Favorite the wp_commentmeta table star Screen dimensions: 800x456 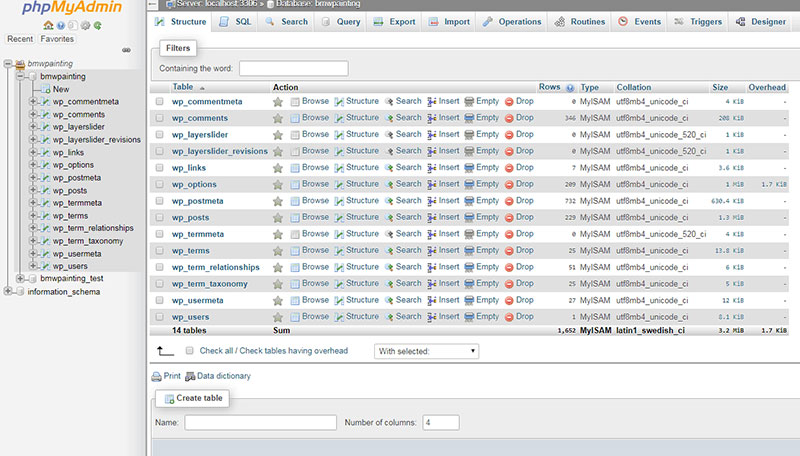[x=278, y=102]
